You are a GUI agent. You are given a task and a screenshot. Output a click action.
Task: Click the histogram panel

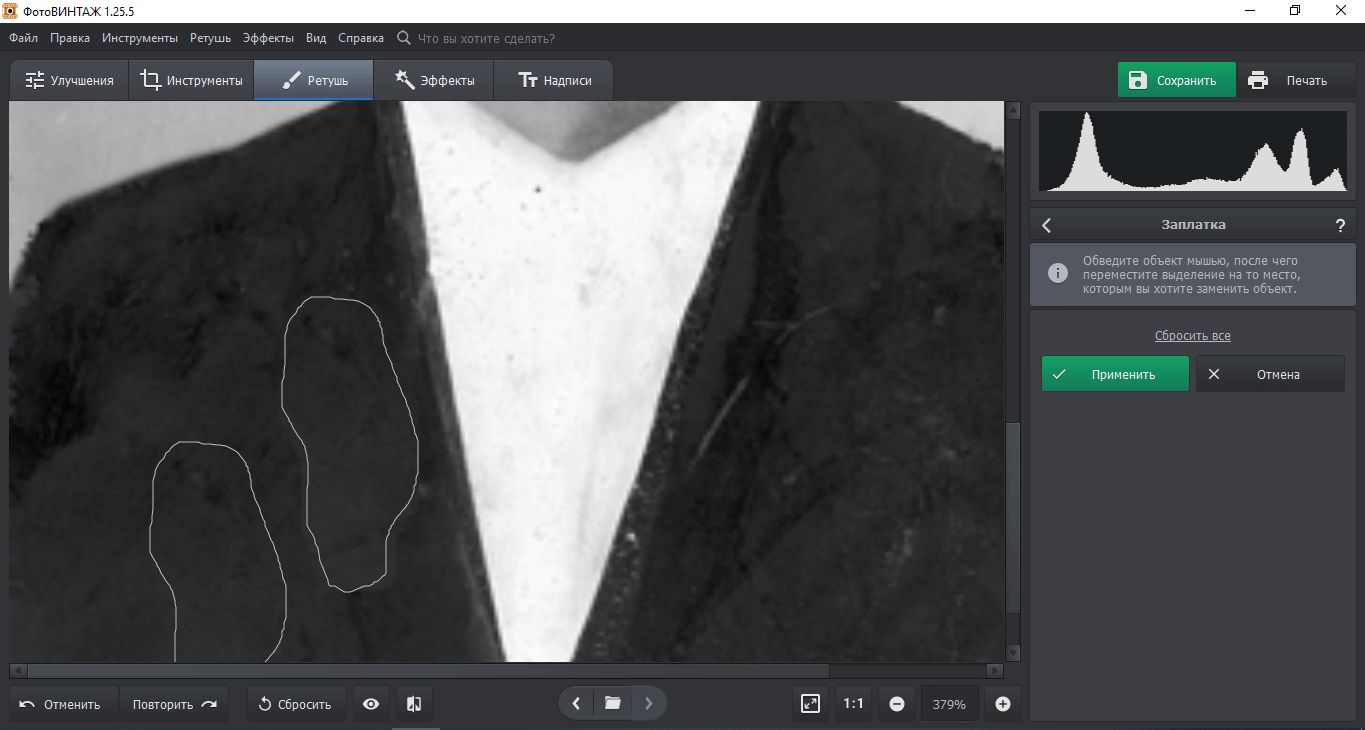[1193, 151]
